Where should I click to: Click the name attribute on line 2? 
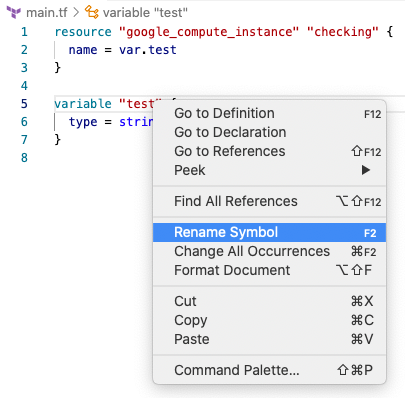tap(83, 50)
